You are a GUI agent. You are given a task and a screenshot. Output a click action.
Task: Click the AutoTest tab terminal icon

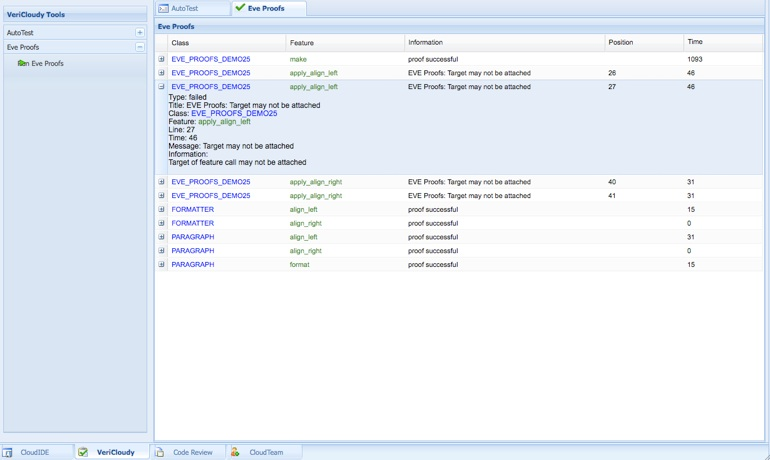[164, 8]
